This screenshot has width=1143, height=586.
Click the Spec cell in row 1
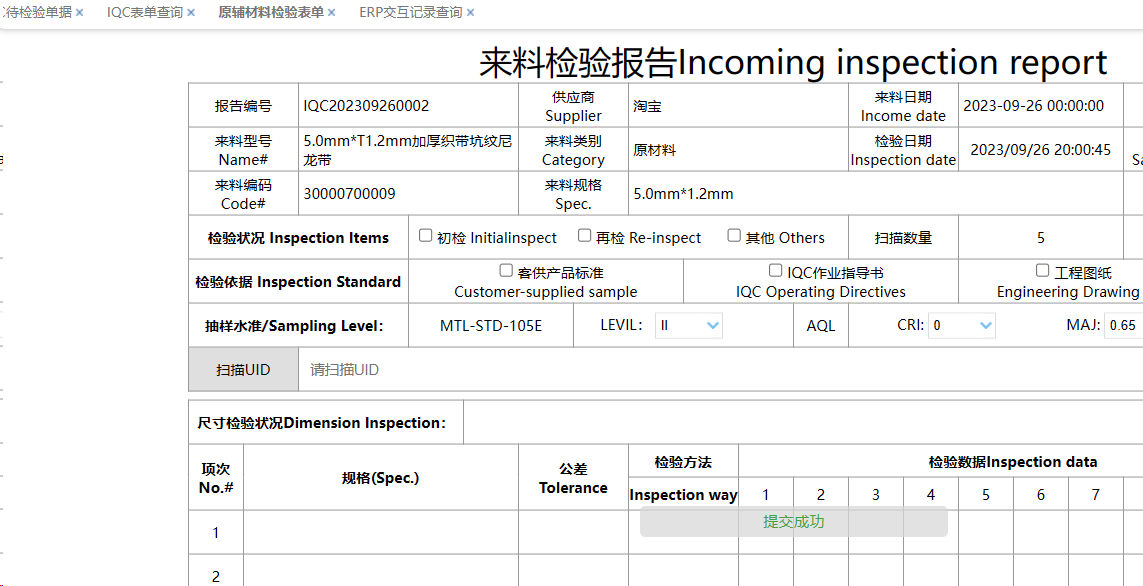coord(380,532)
